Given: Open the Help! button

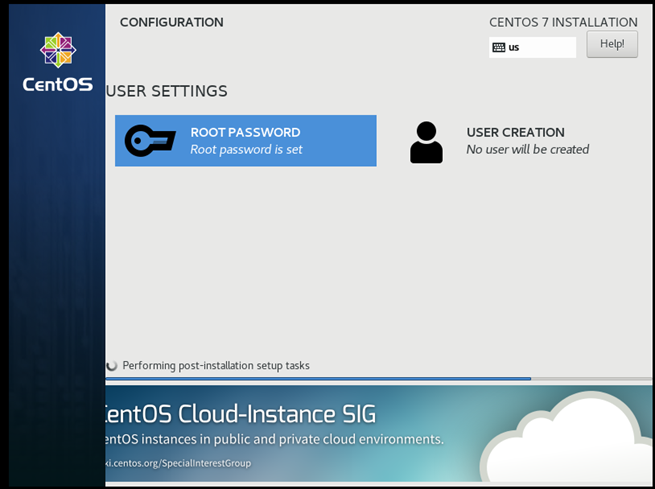Looking at the screenshot, I should coord(612,44).
